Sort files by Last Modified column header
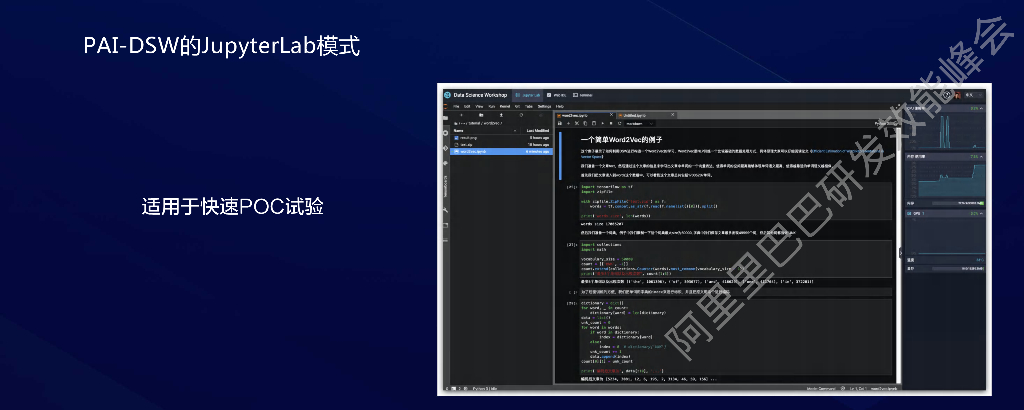The image size is (1024, 410). coord(537,131)
